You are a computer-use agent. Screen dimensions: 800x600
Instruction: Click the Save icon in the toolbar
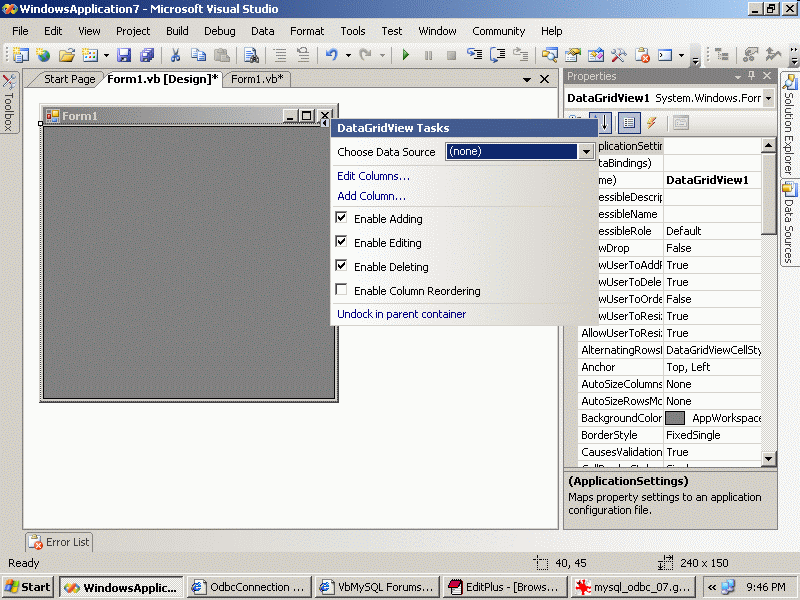tap(124, 56)
